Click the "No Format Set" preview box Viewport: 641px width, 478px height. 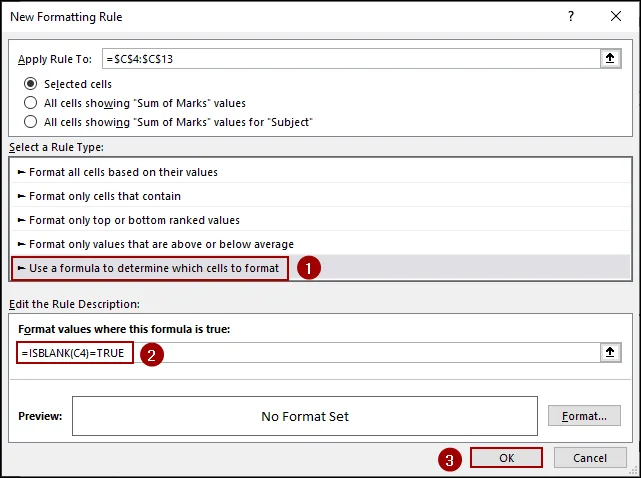pos(305,416)
